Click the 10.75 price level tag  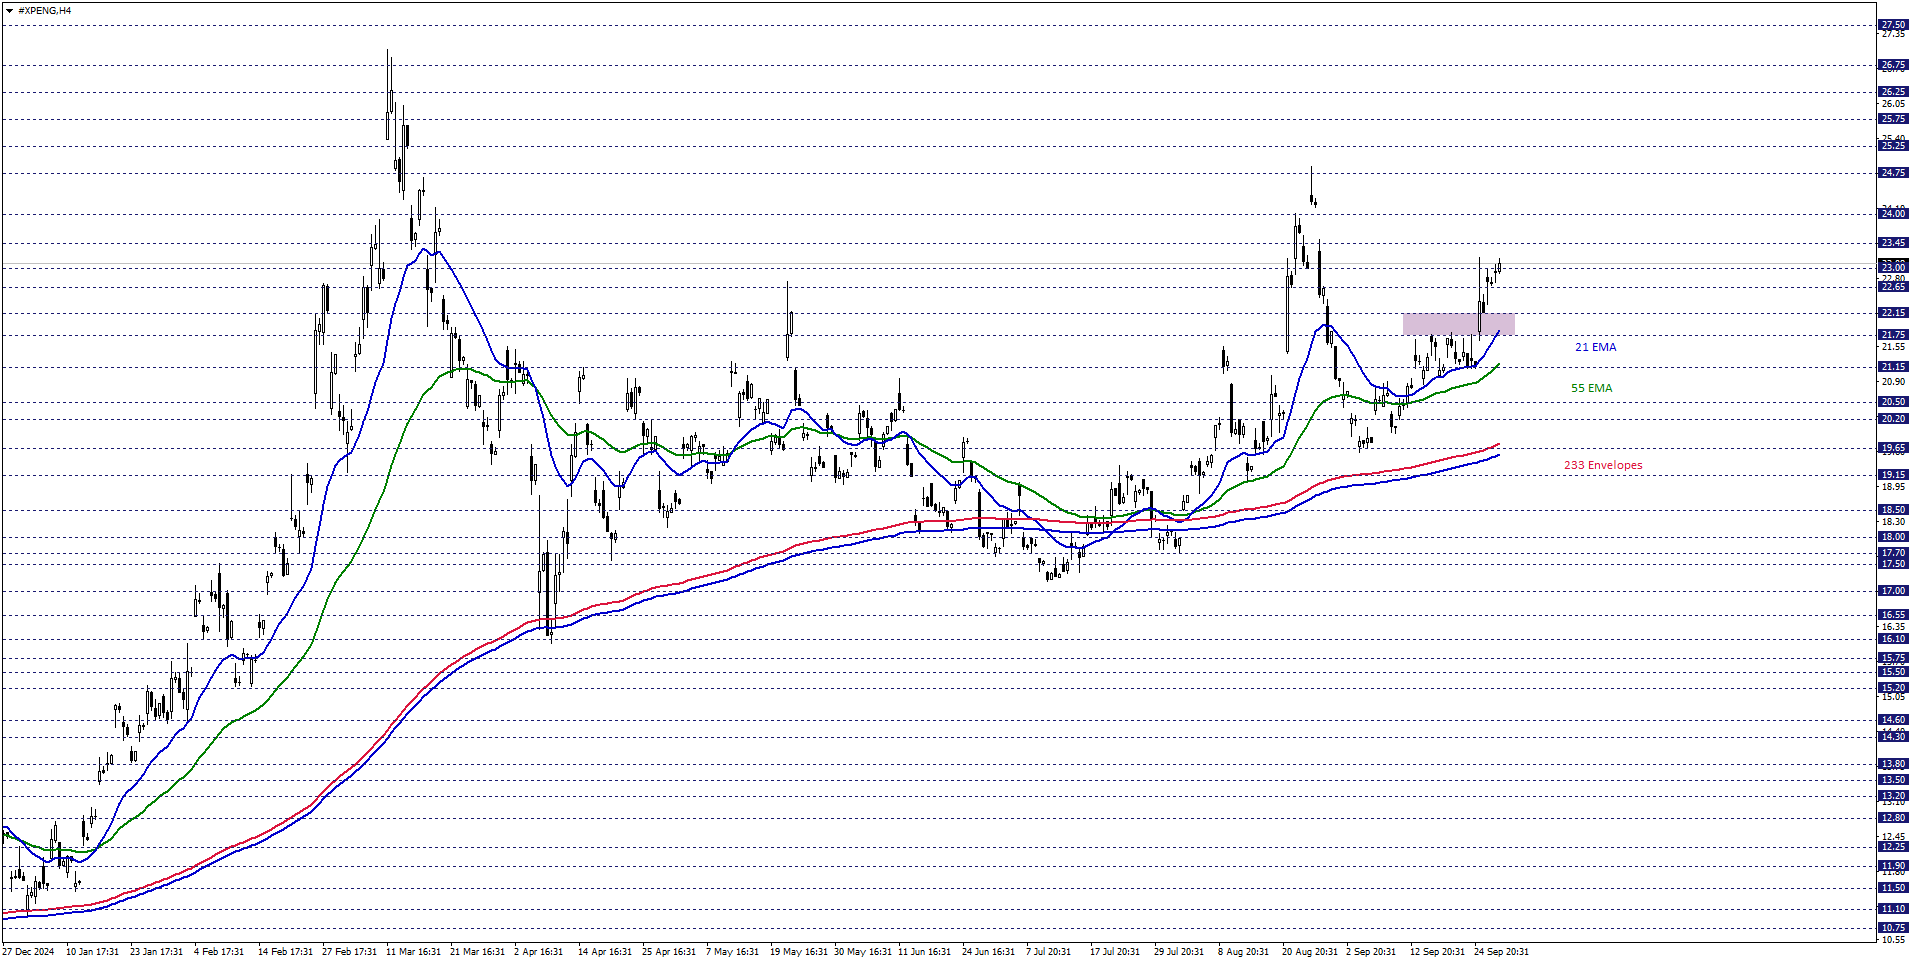[1893, 928]
